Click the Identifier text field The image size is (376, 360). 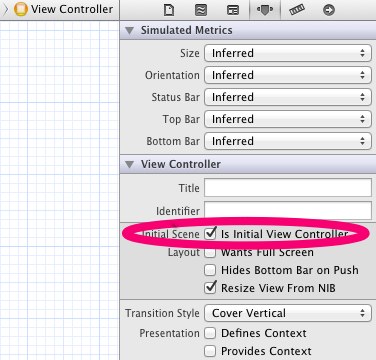click(288, 211)
